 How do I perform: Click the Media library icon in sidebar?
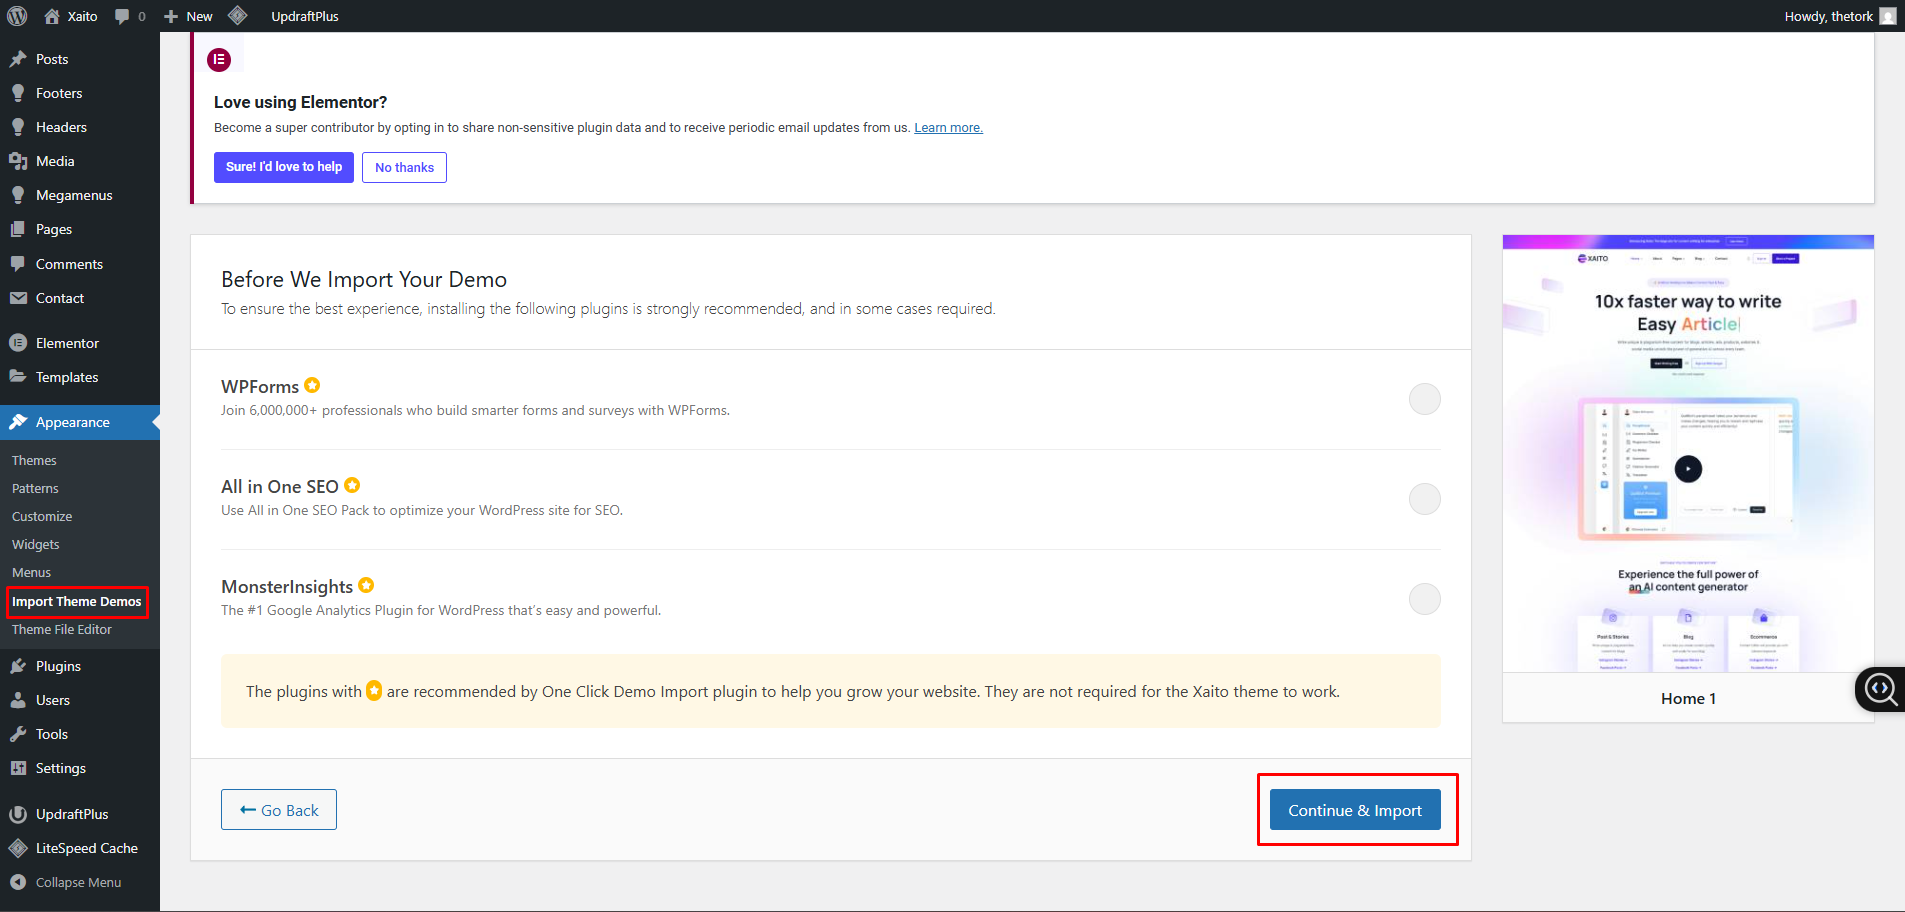pos(18,161)
